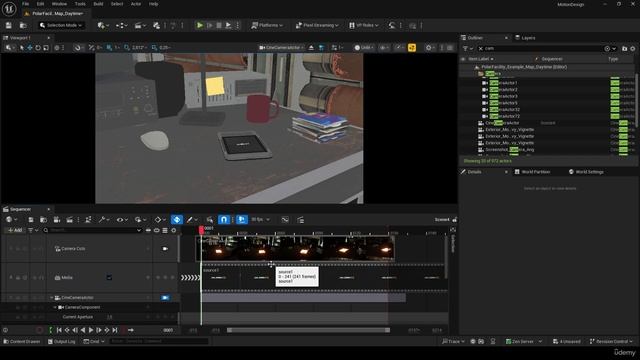Toggle CineCameraActor track camera lock icon

pos(165,298)
